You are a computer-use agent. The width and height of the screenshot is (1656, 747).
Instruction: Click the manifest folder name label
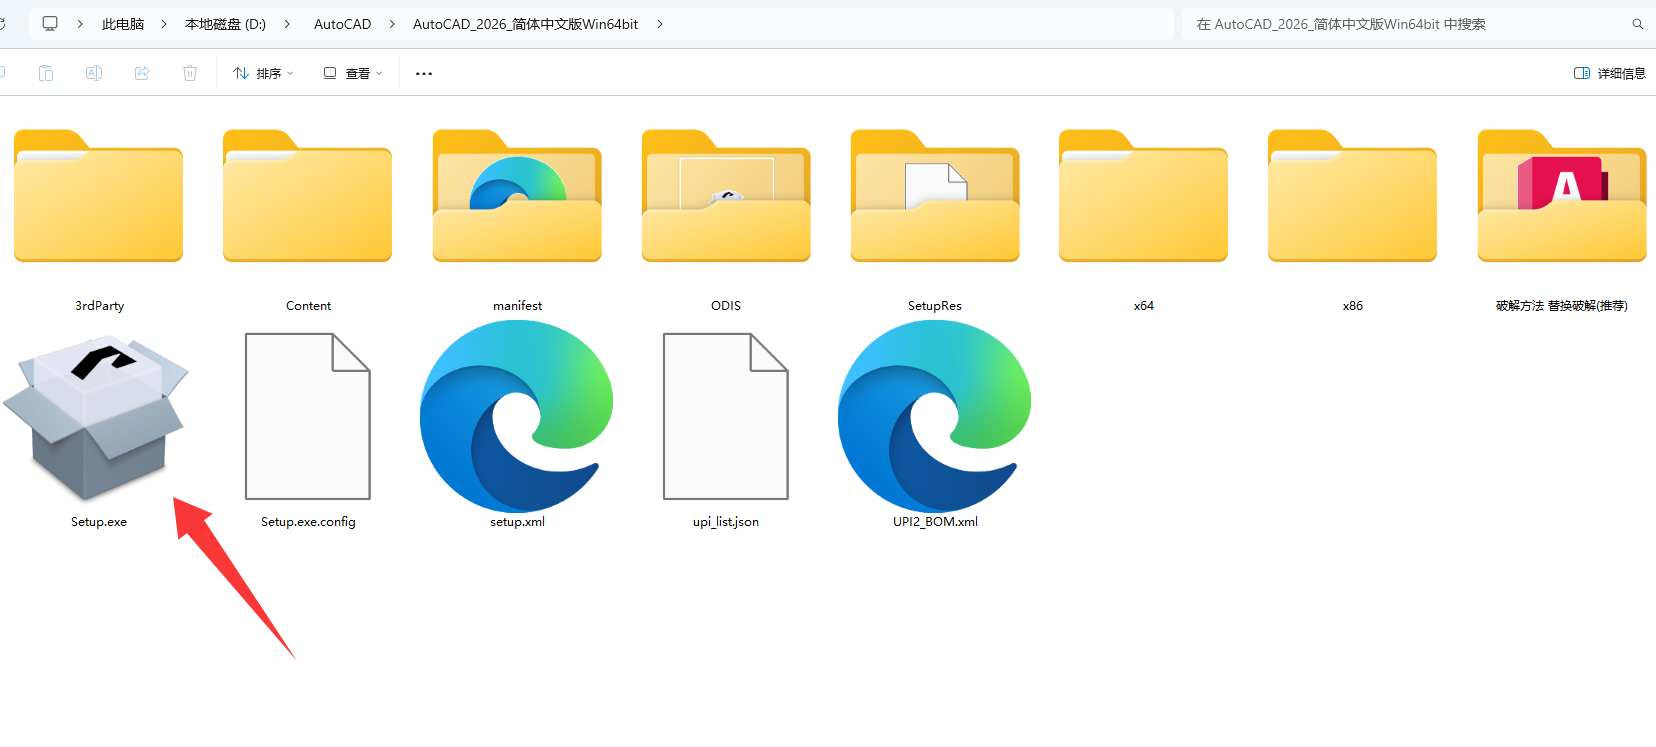click(x=517, y=306)
